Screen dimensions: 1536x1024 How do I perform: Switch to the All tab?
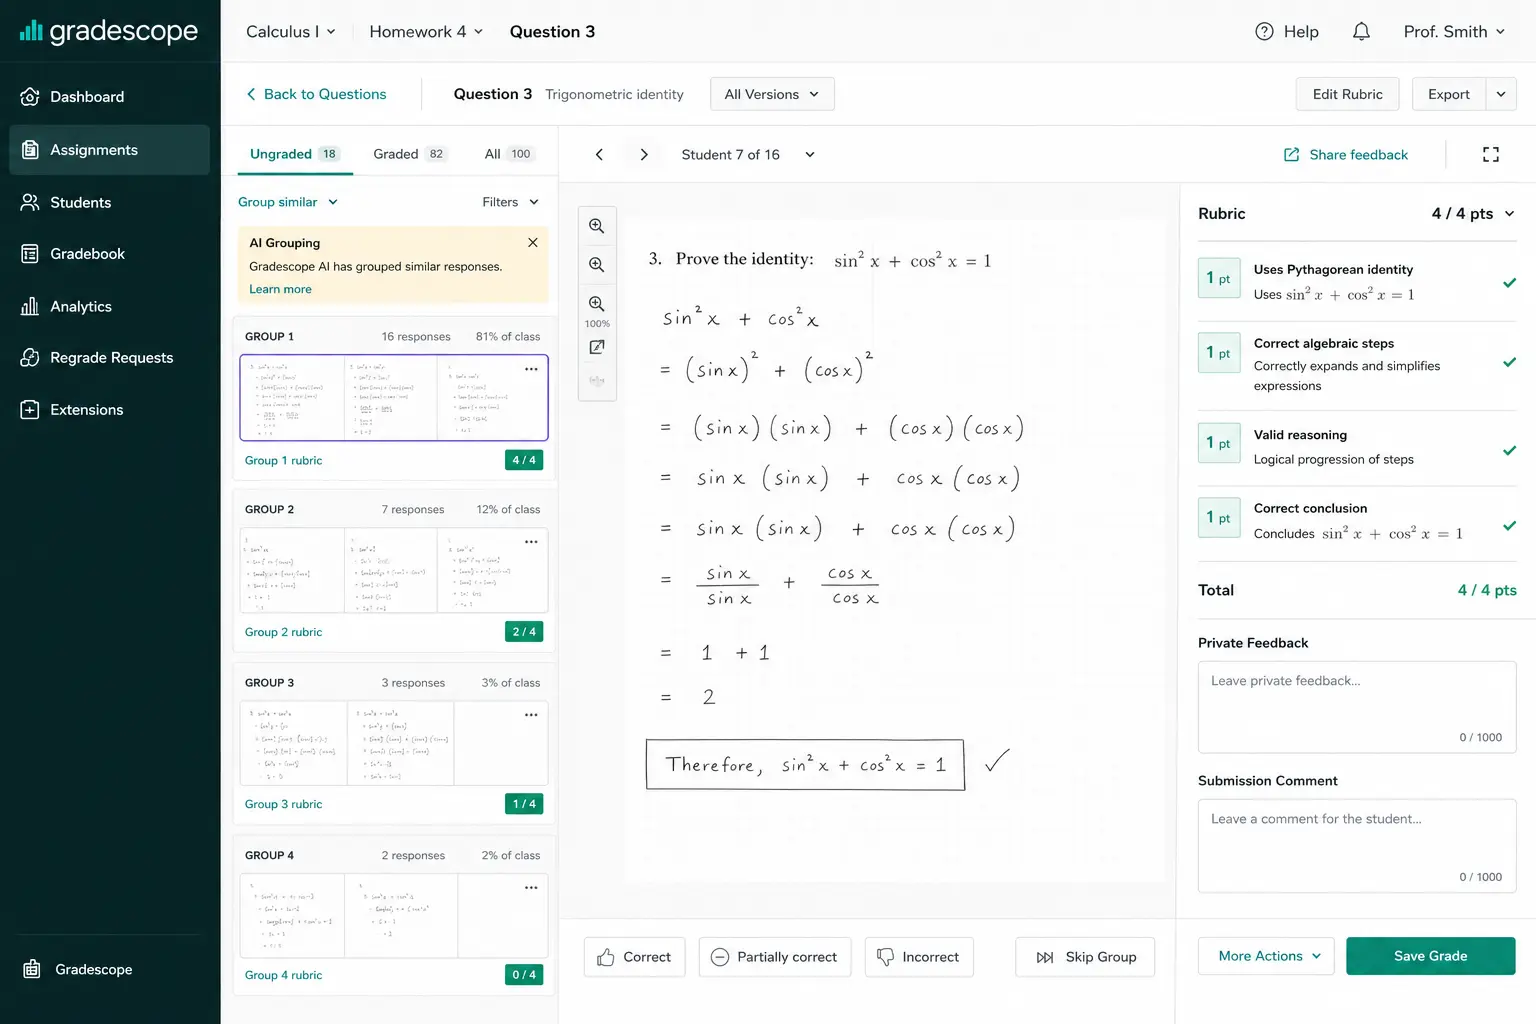pos(509,154)
